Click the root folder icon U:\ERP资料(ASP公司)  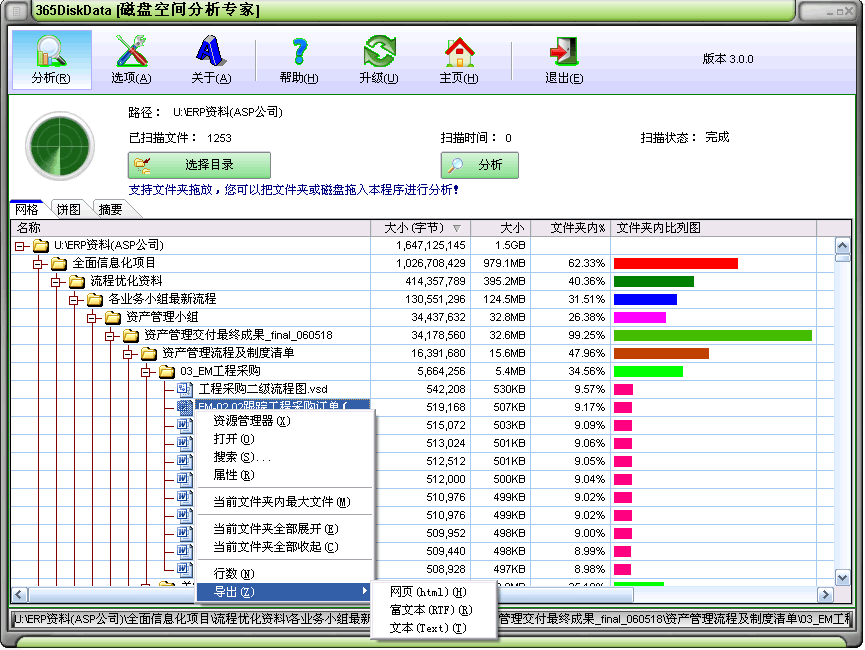point(40,245)
